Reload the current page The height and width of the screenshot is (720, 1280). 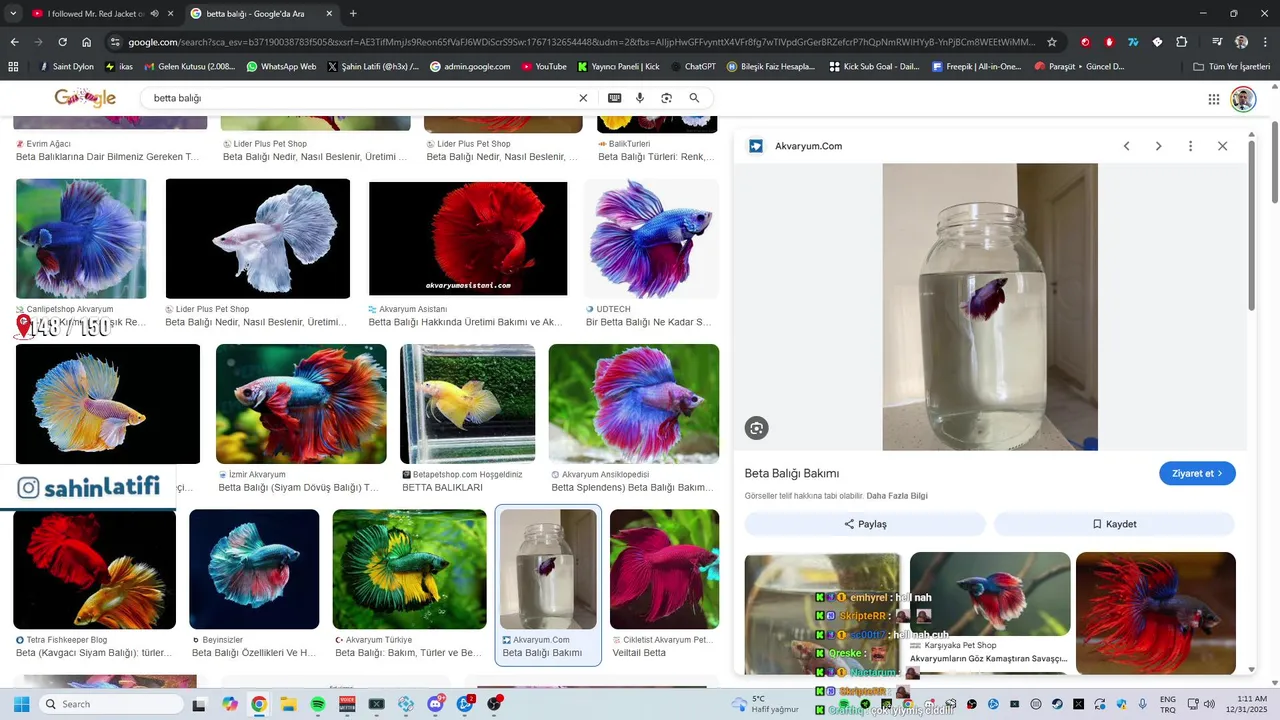click(62, 42)
